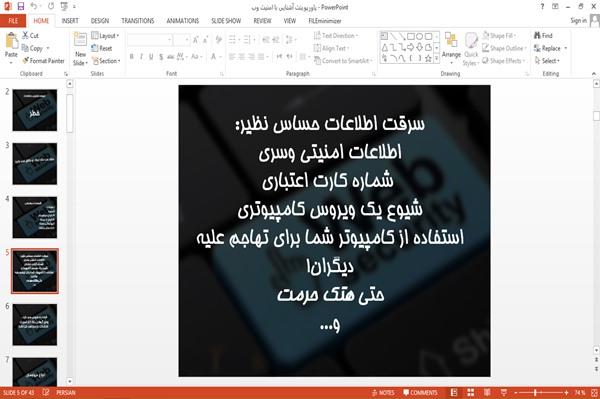
Task: Click the Reset slide button
Action: pyautogui.click(x=102, y=48)
